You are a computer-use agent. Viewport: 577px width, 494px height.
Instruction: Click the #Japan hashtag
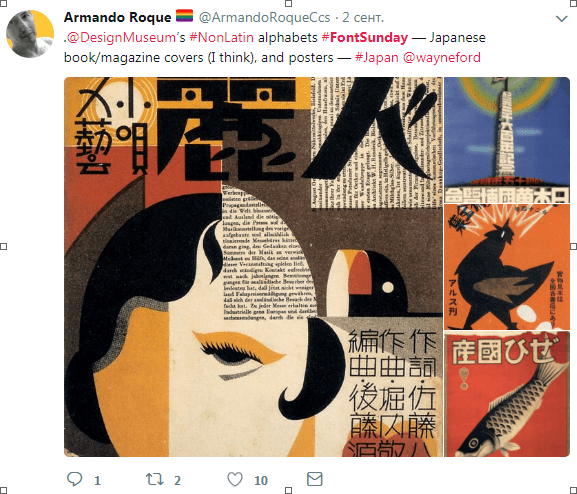pyautogui.click(x=376, y=57)
